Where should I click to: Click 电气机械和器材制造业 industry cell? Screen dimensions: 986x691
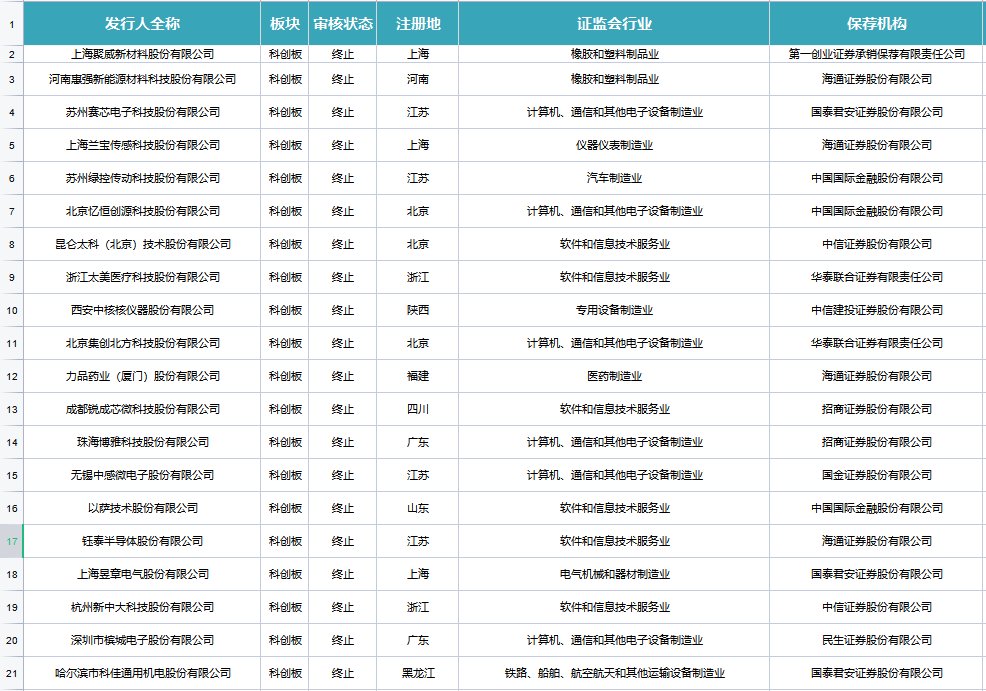[x=614, y=575]
